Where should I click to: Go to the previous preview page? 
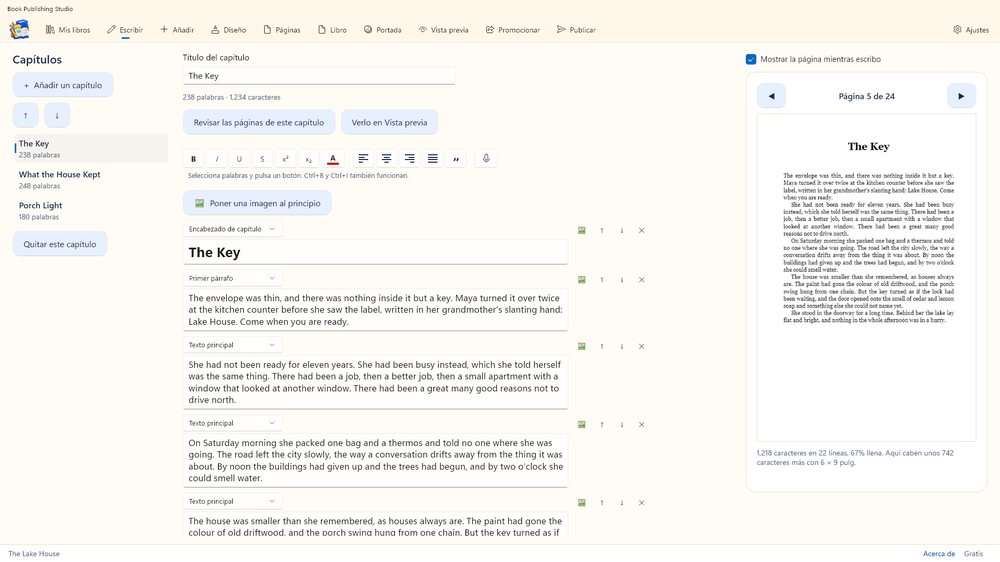[771, 96]
